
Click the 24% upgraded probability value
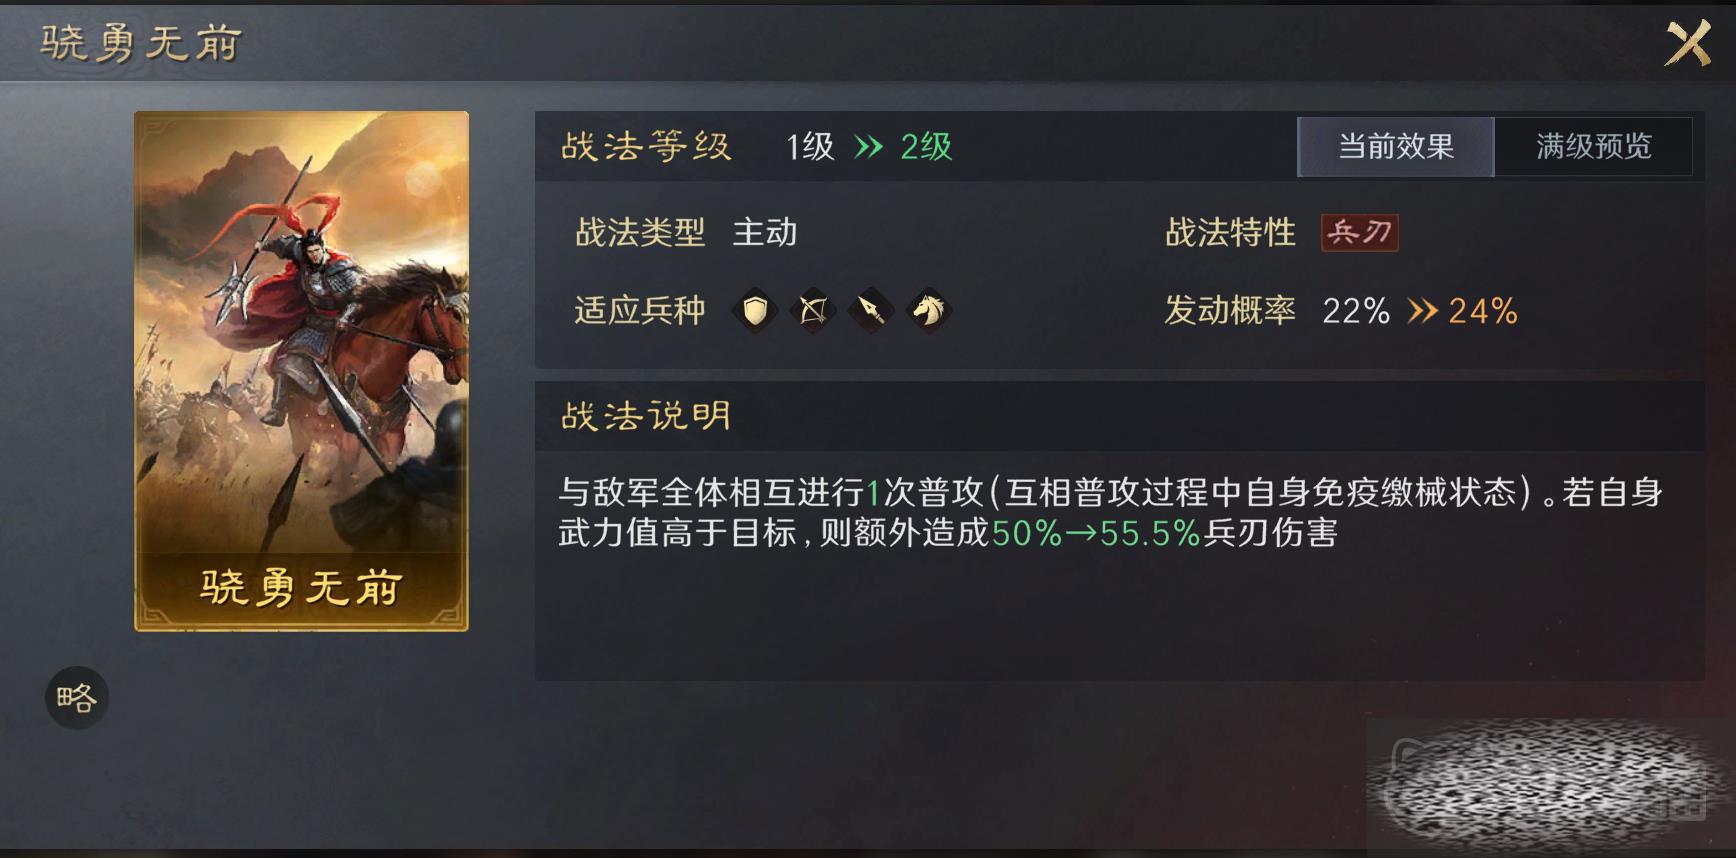pyautogui.click(x=1483, y=311)
